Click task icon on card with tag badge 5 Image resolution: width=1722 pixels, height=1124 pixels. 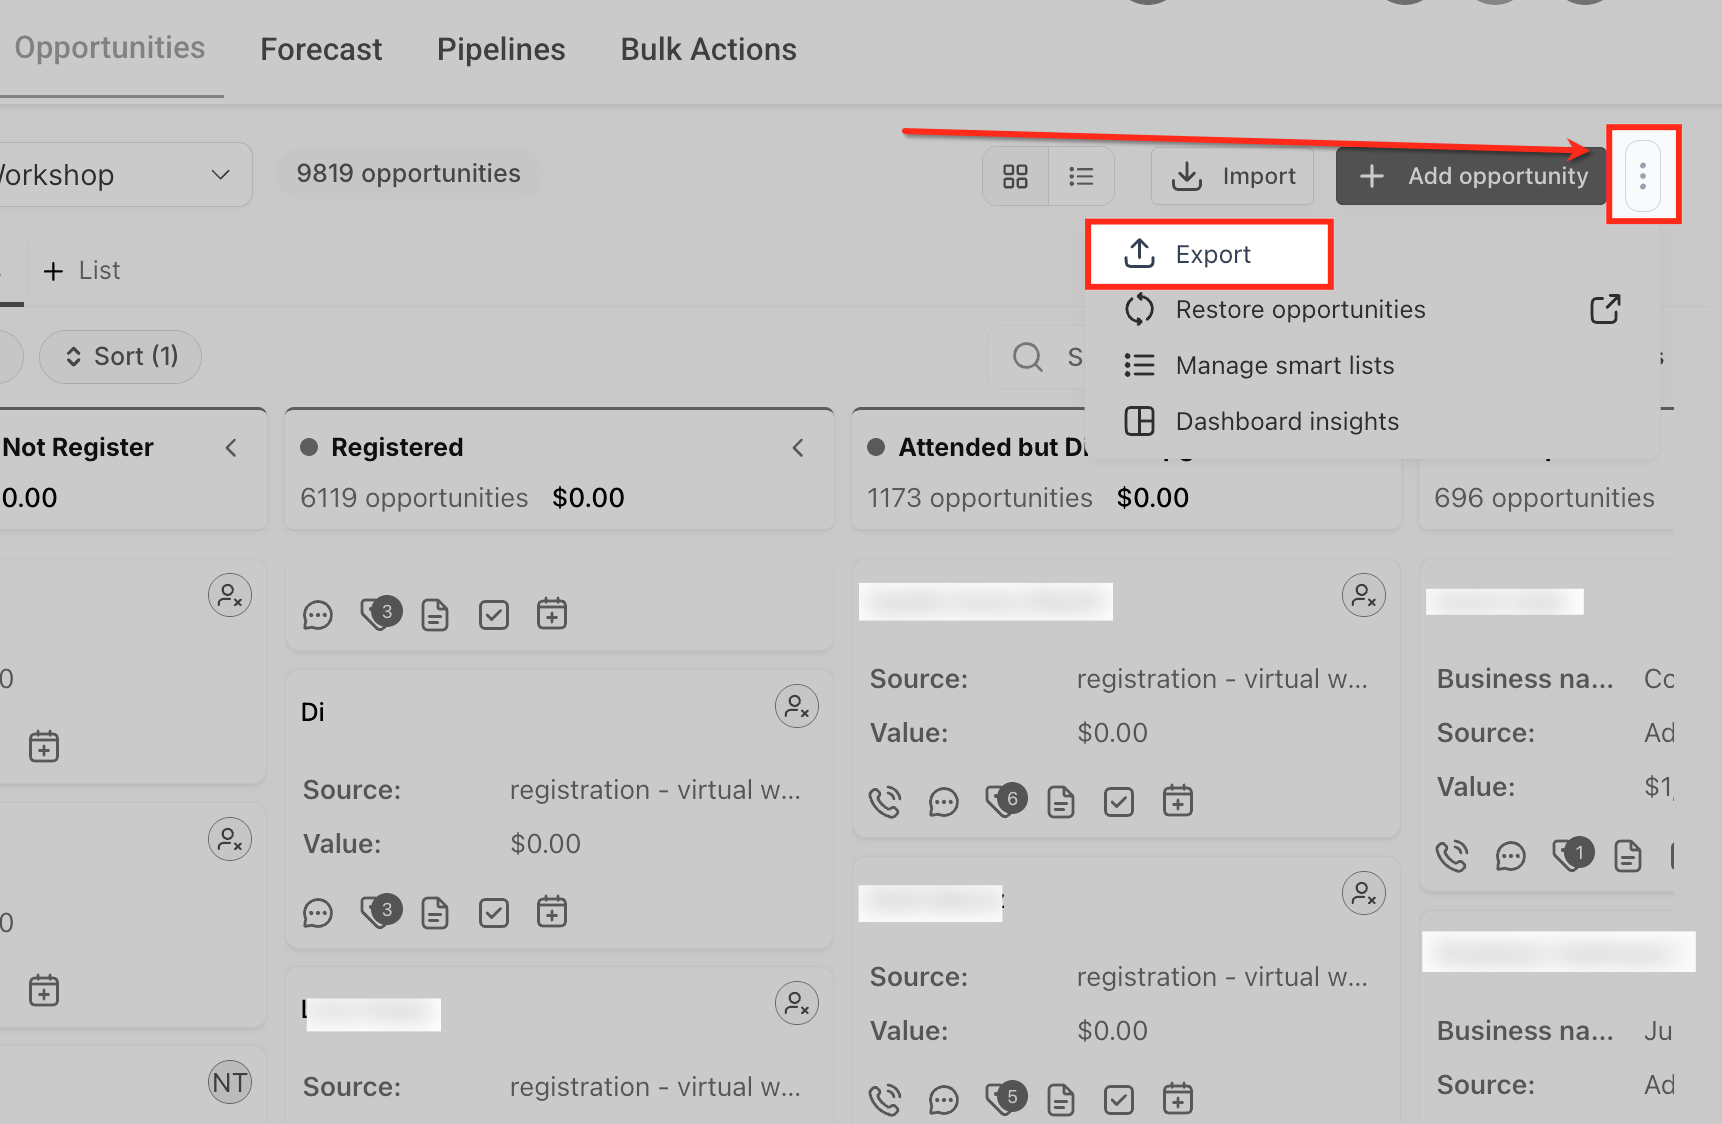click(x=1119, y=1100)
